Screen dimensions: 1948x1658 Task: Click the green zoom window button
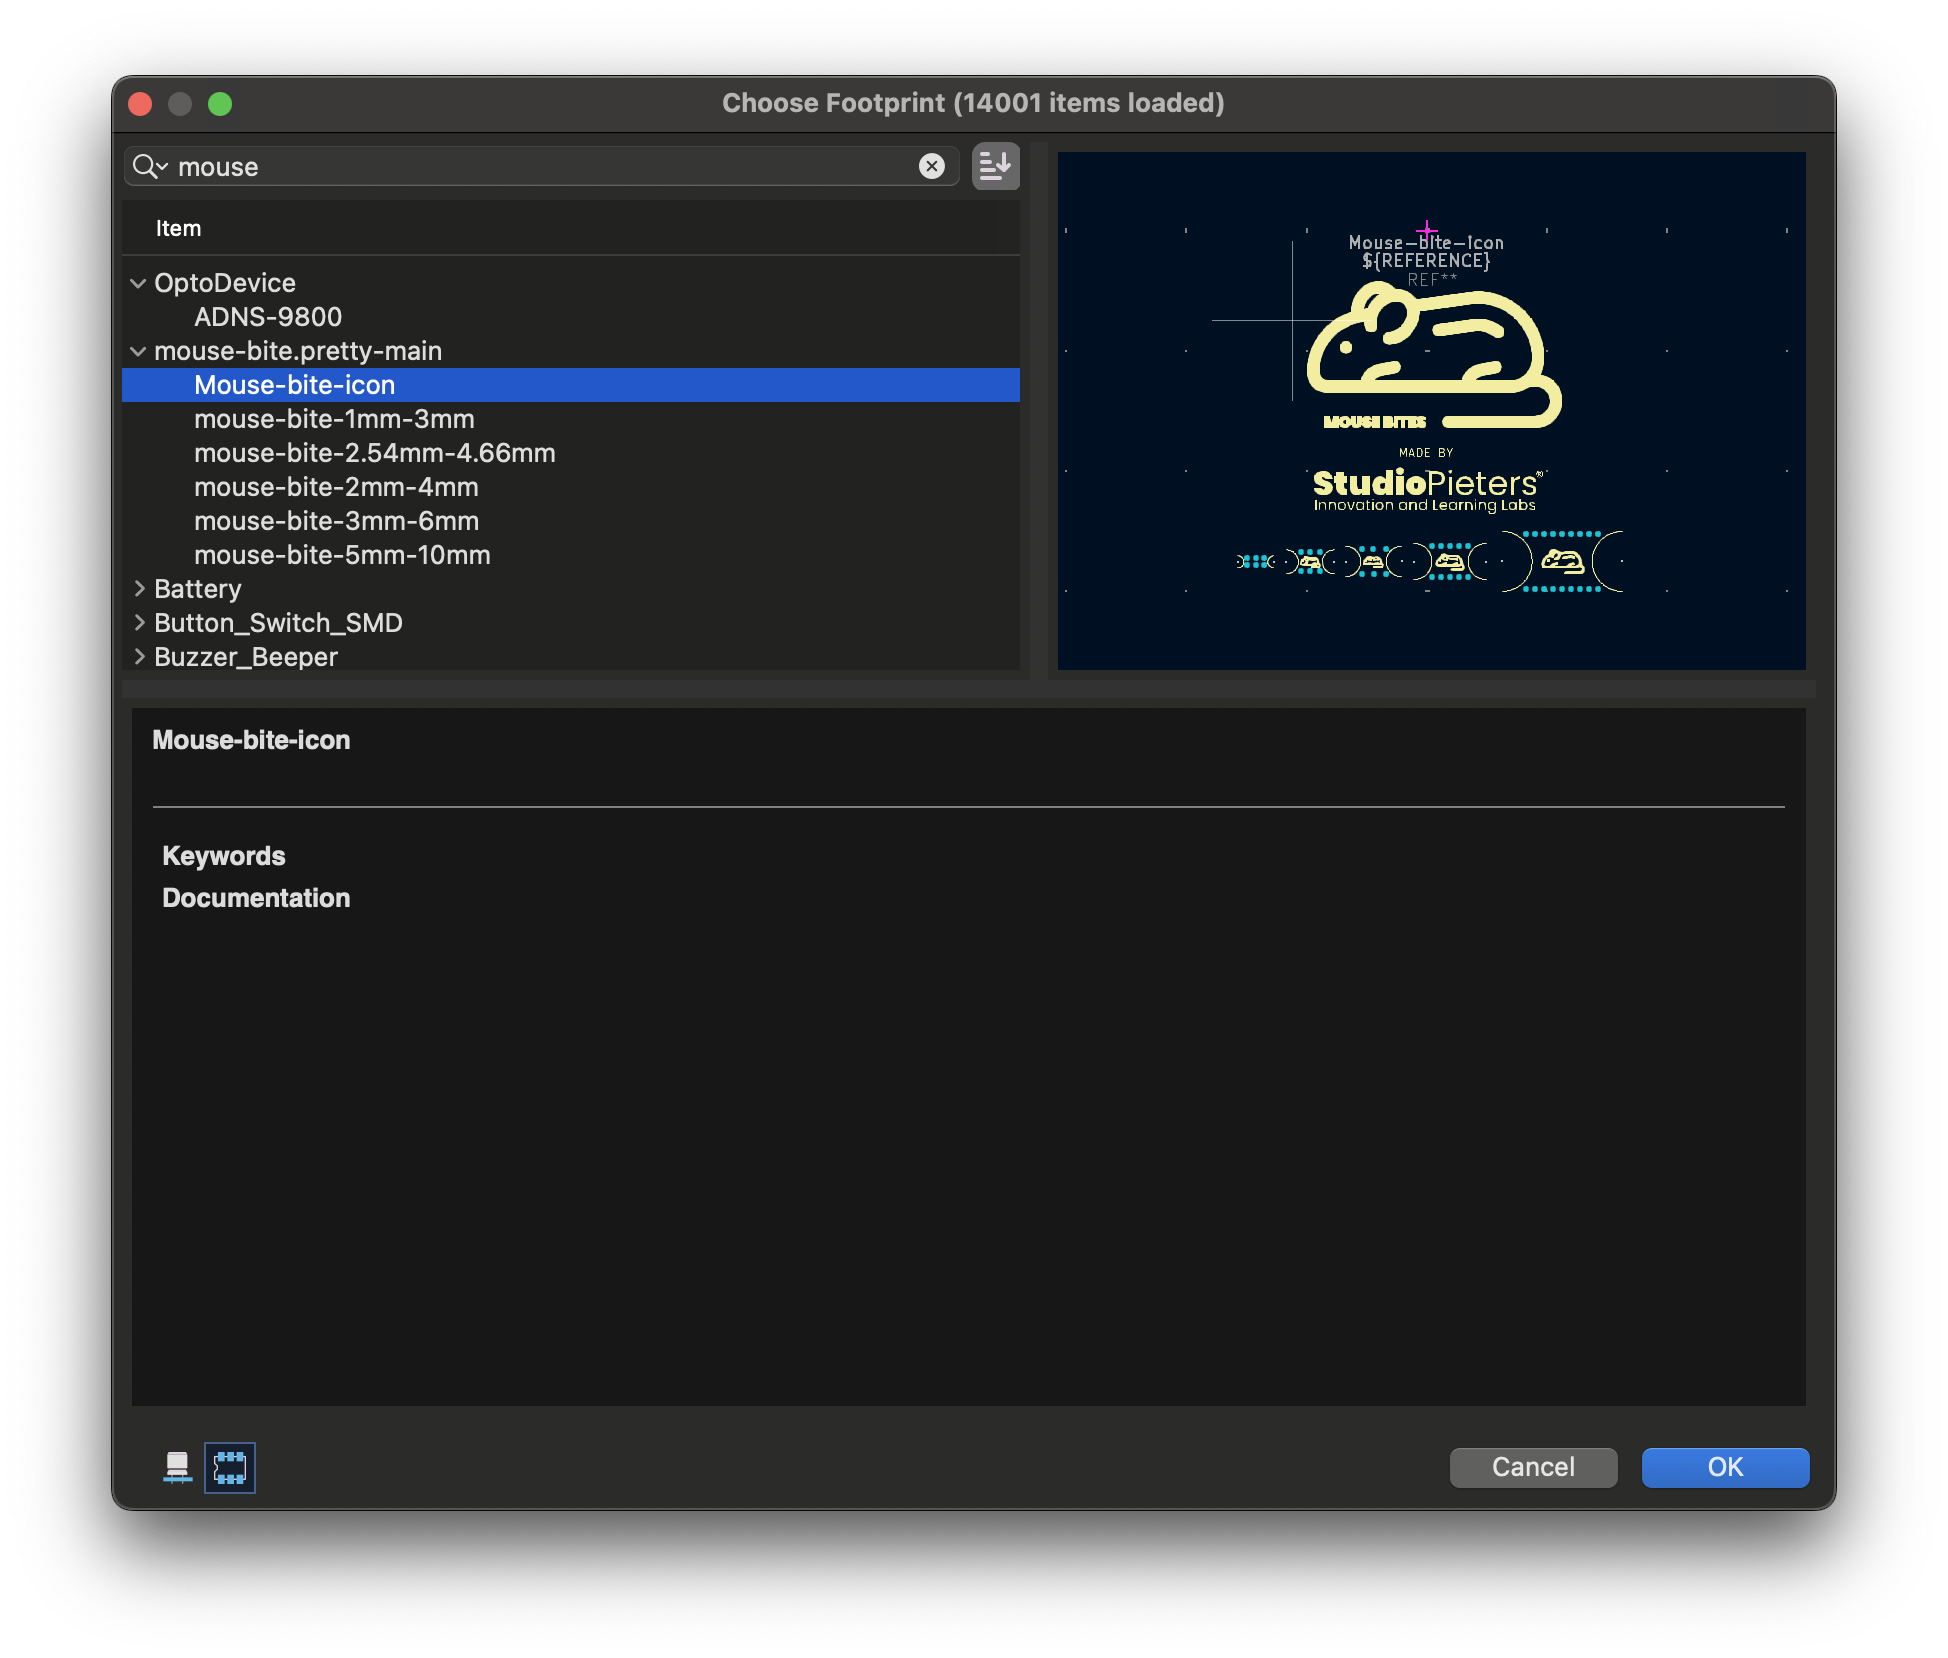click(220, 104)
